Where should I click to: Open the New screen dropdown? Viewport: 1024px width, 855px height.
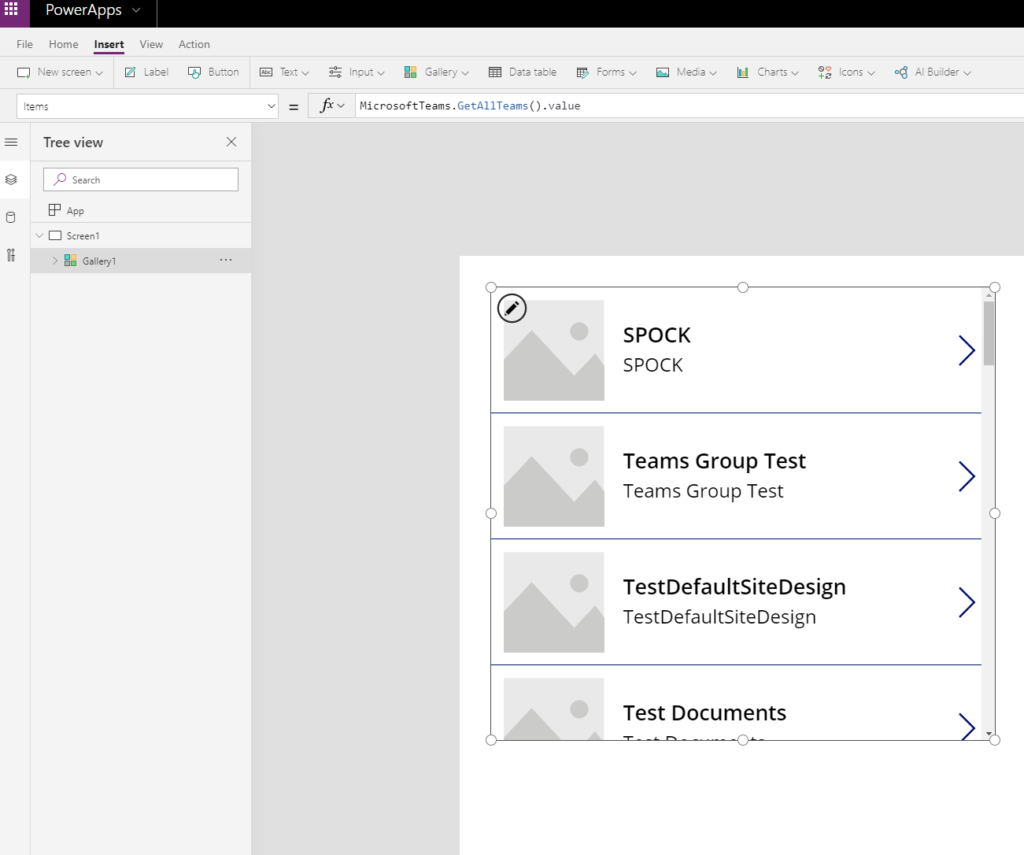point(60,73)
